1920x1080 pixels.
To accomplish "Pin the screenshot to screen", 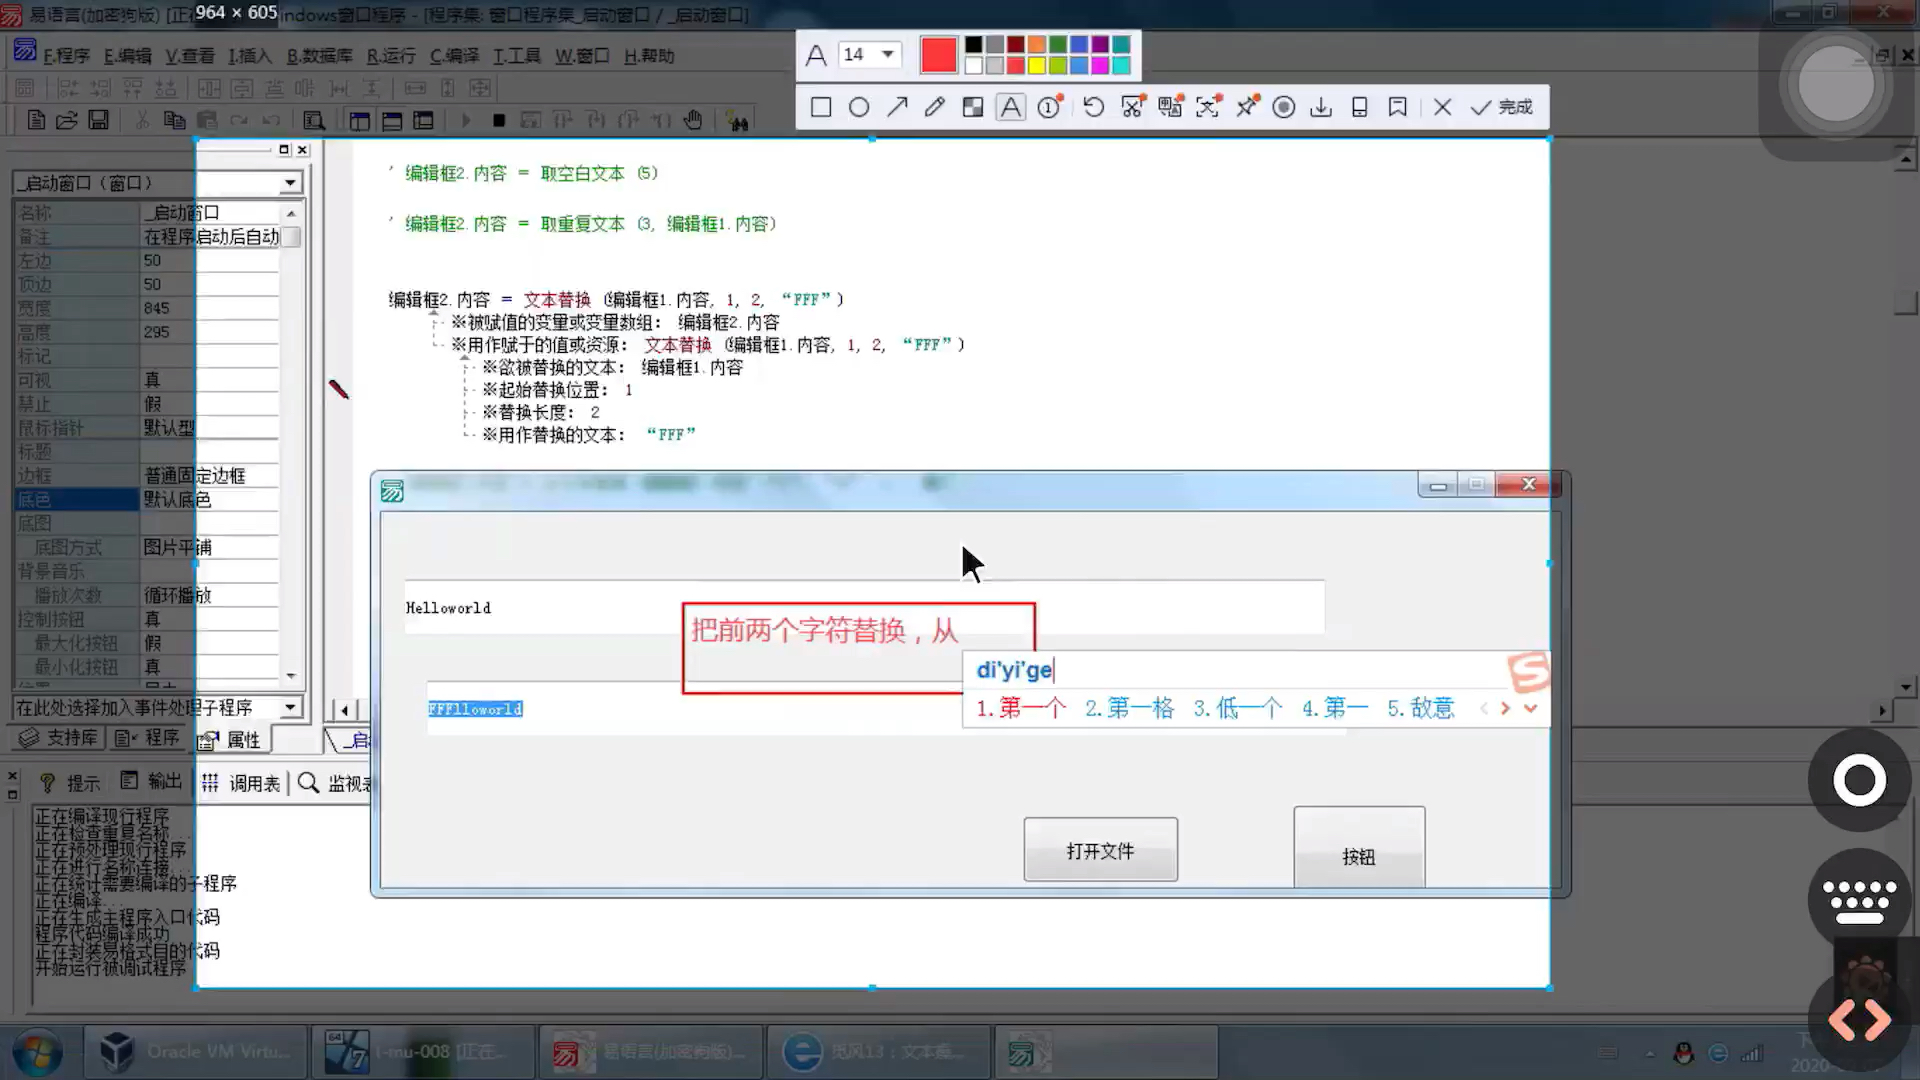I will pyautogui.click(x=1246, y=107).
